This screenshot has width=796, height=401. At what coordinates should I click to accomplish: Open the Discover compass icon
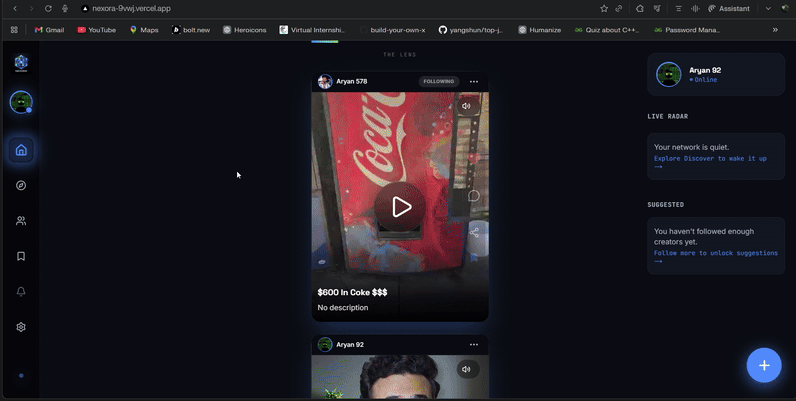(21, 185)
